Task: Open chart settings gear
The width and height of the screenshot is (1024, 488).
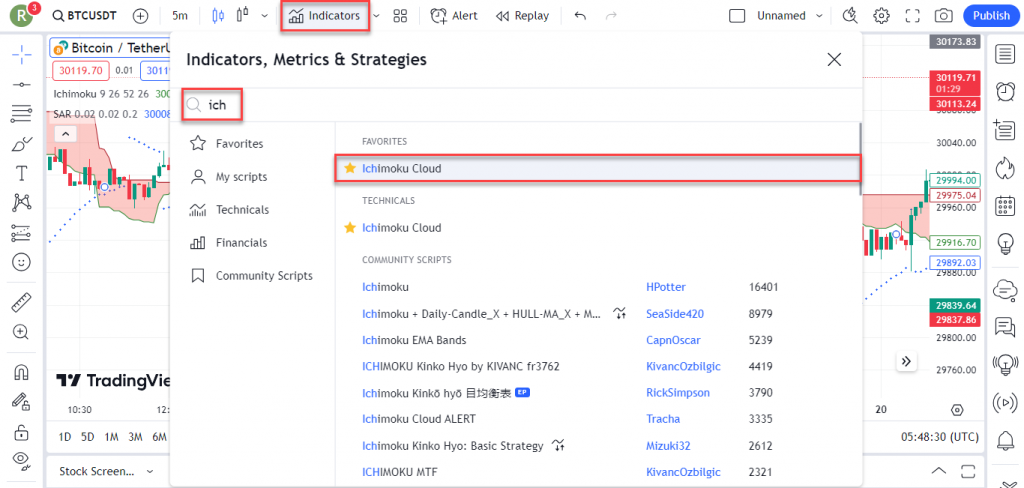Action: (x=882, y=16)
